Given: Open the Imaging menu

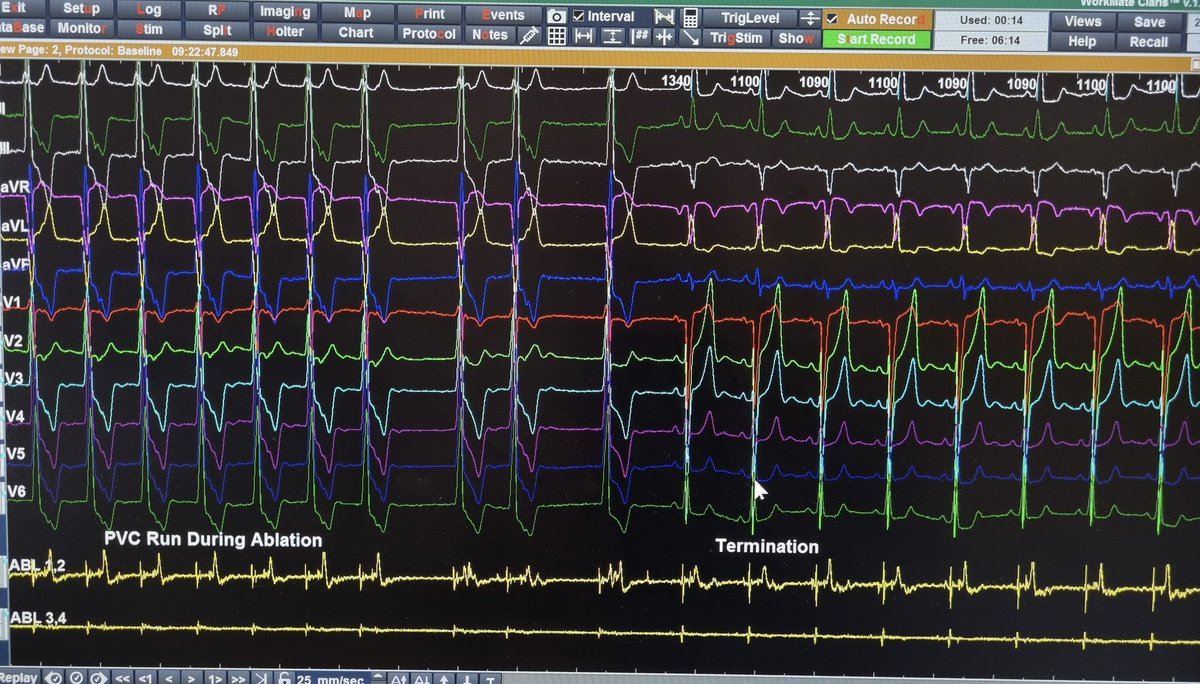Looking at the screenshot, I should (285, 13).
